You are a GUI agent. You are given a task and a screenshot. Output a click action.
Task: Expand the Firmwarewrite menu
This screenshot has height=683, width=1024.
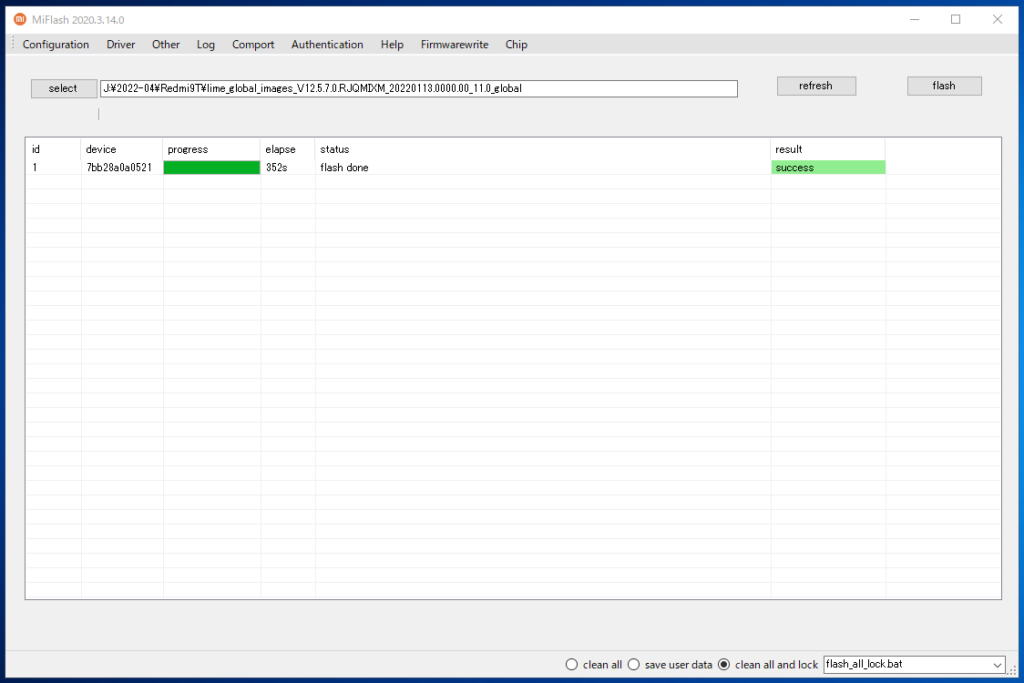click(x=454, y=44)
